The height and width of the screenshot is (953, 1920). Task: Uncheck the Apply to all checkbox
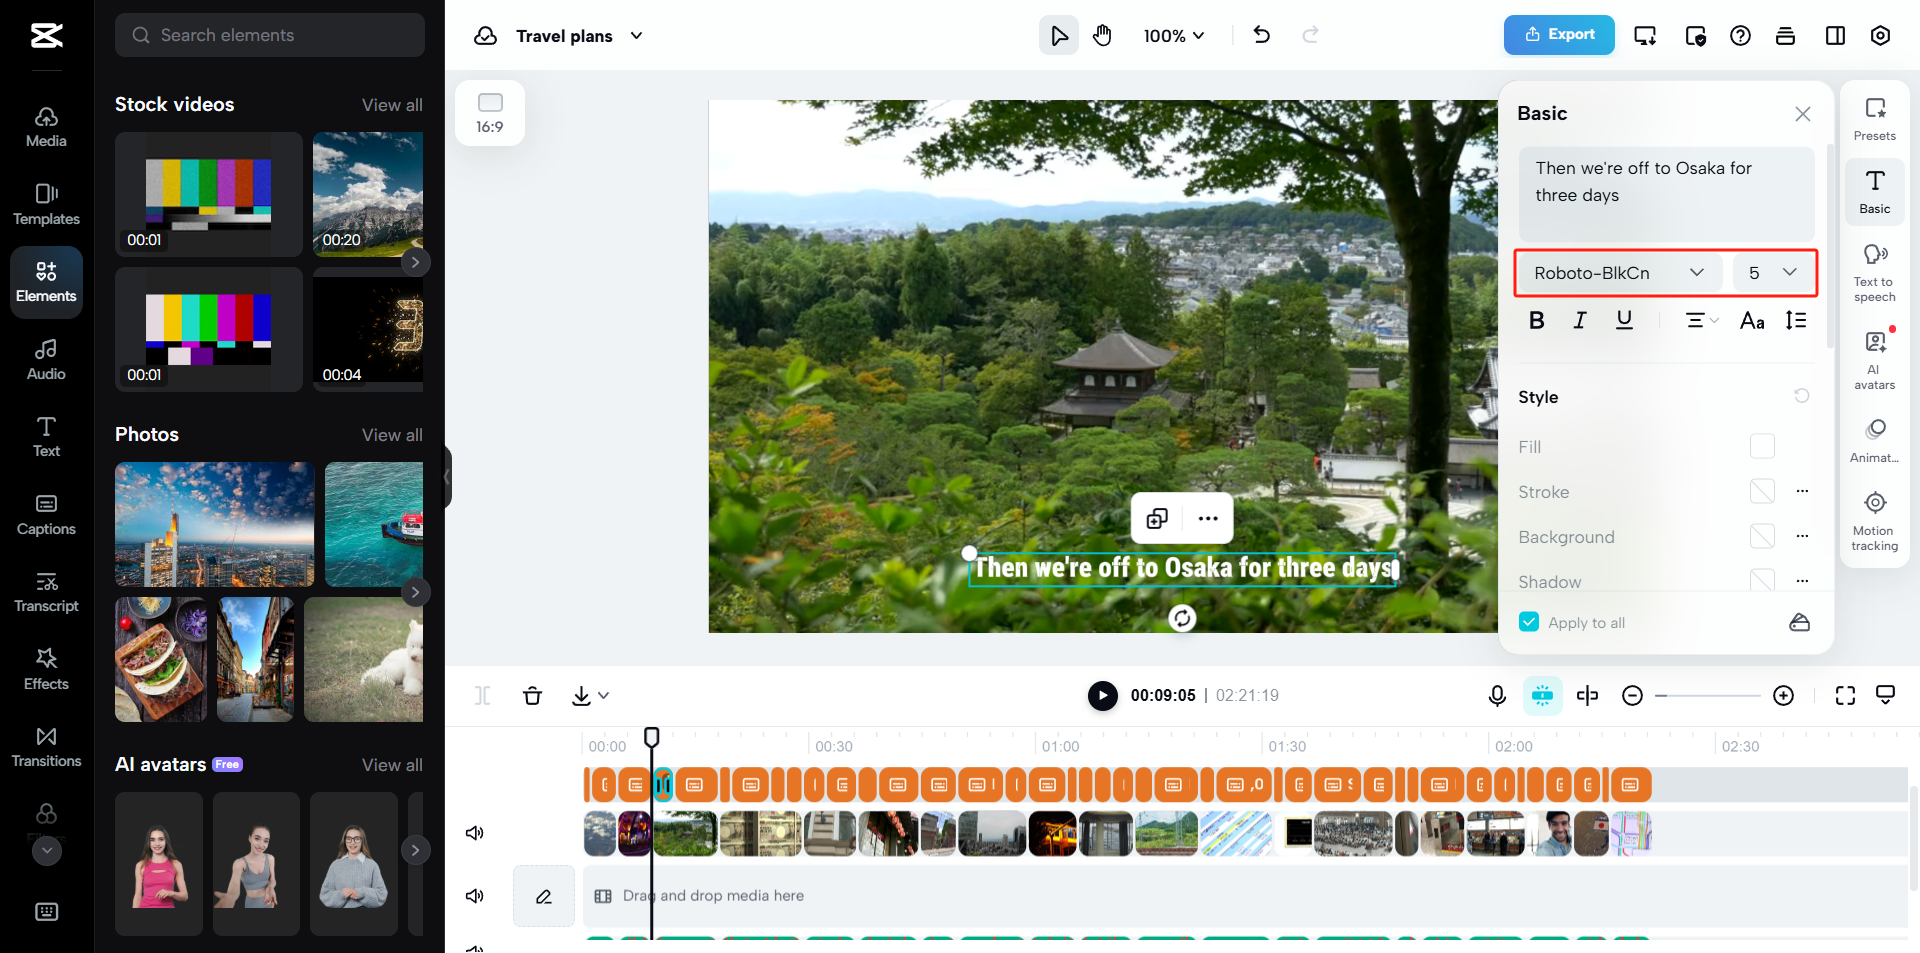pyautogui.click(x=1529, y=622)
